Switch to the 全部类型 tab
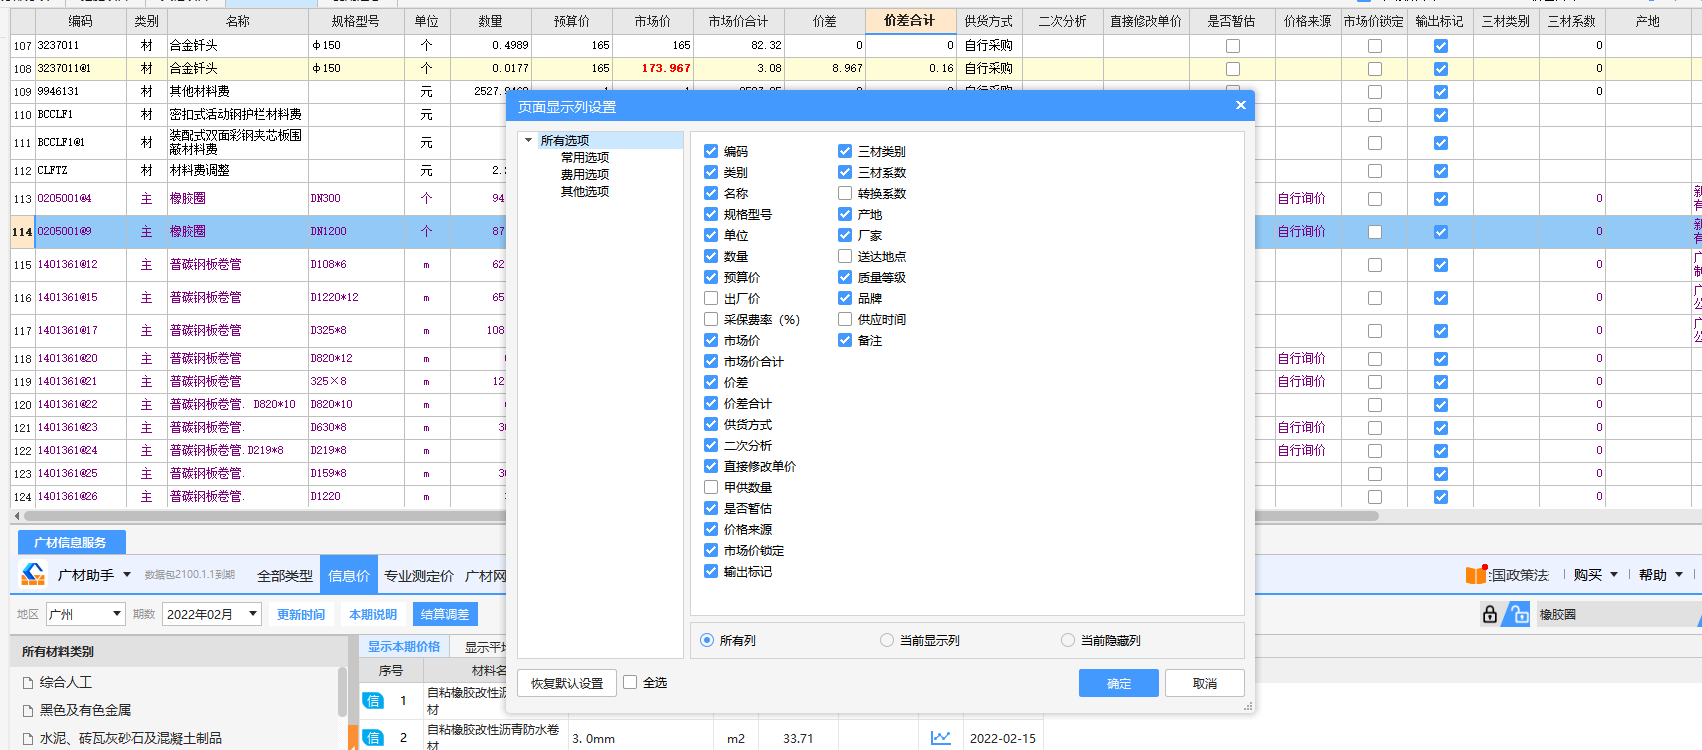The image size is (1702, 750). click(x=285, y=576)
